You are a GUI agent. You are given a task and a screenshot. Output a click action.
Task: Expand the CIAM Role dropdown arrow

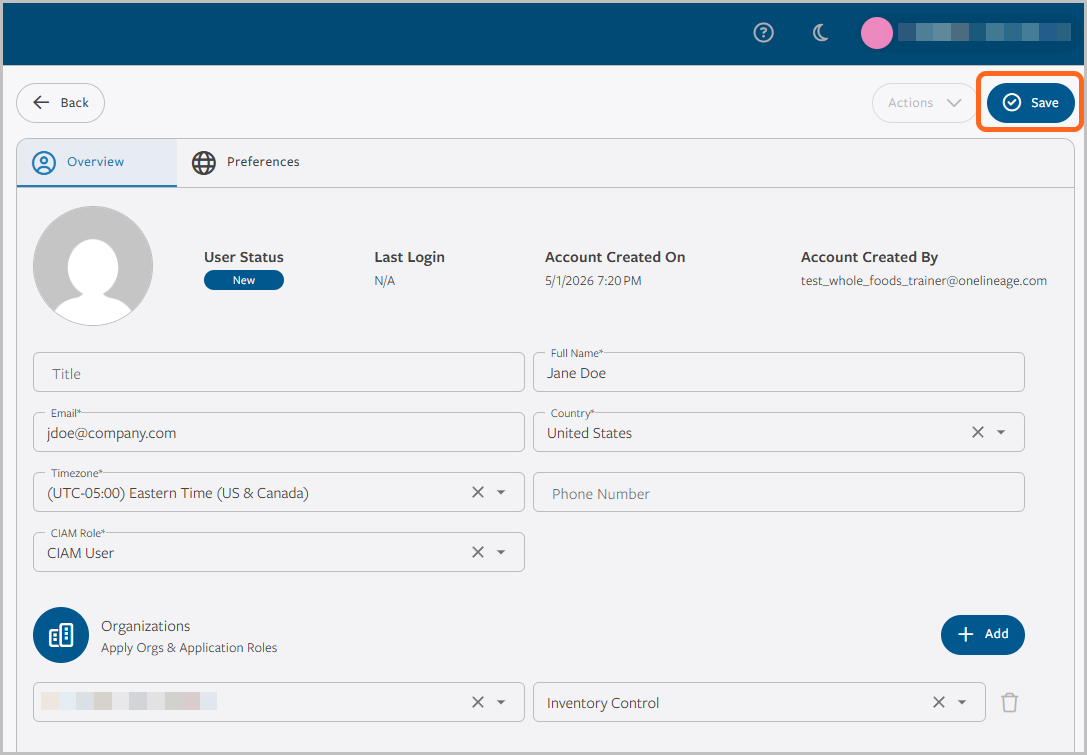click(x=501, y=552)
